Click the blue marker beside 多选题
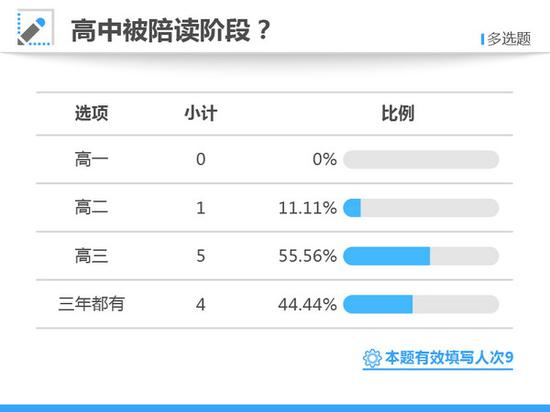 coord(483,39)
